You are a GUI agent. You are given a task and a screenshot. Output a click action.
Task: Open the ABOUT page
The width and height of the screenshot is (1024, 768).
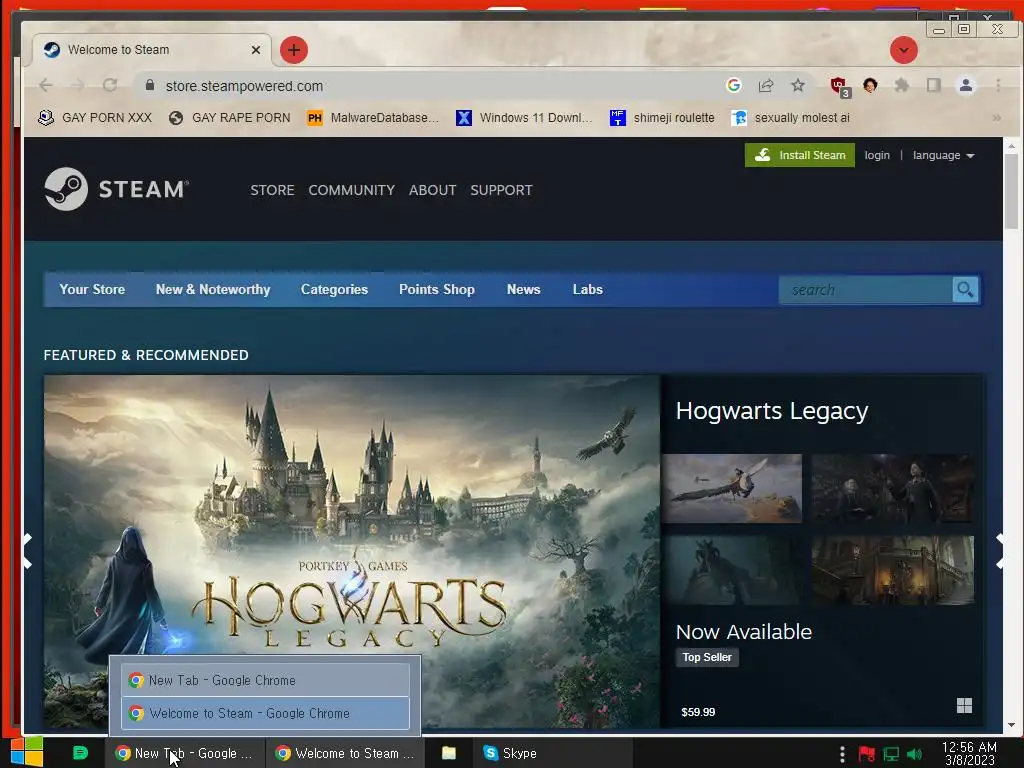(x=432, y=190)
